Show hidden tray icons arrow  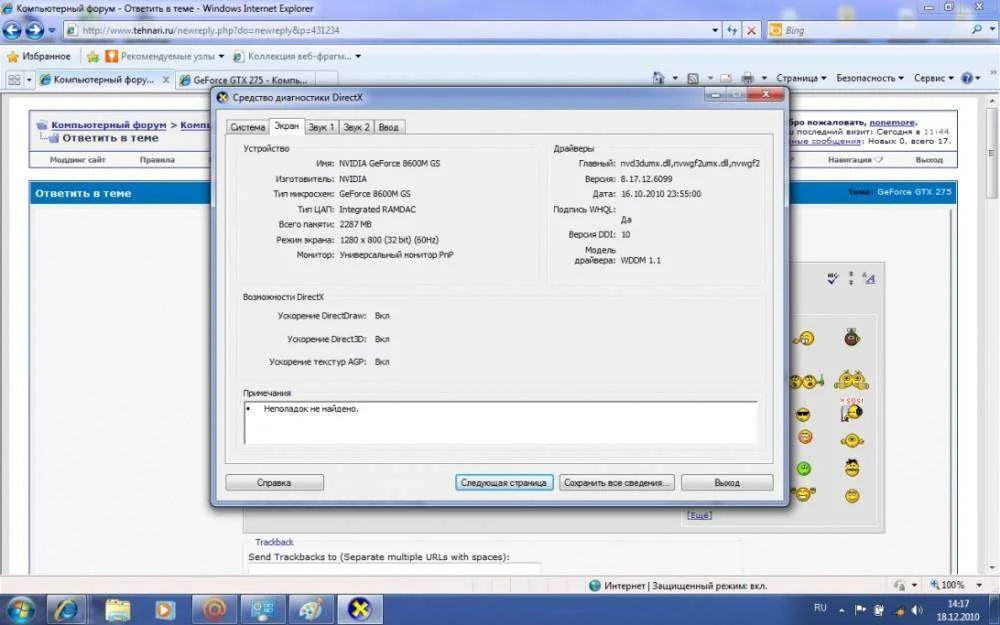tap(842, 610)
